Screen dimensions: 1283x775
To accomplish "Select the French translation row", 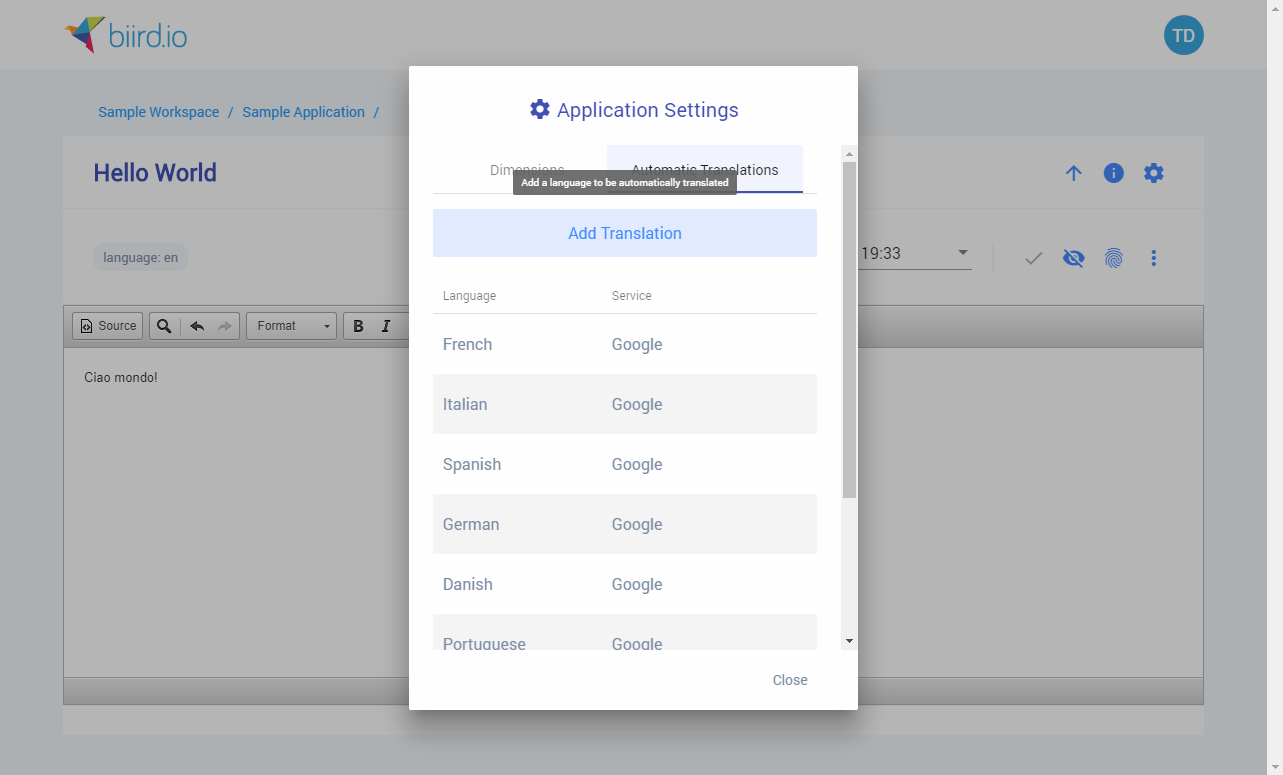I will coord(625,344).
